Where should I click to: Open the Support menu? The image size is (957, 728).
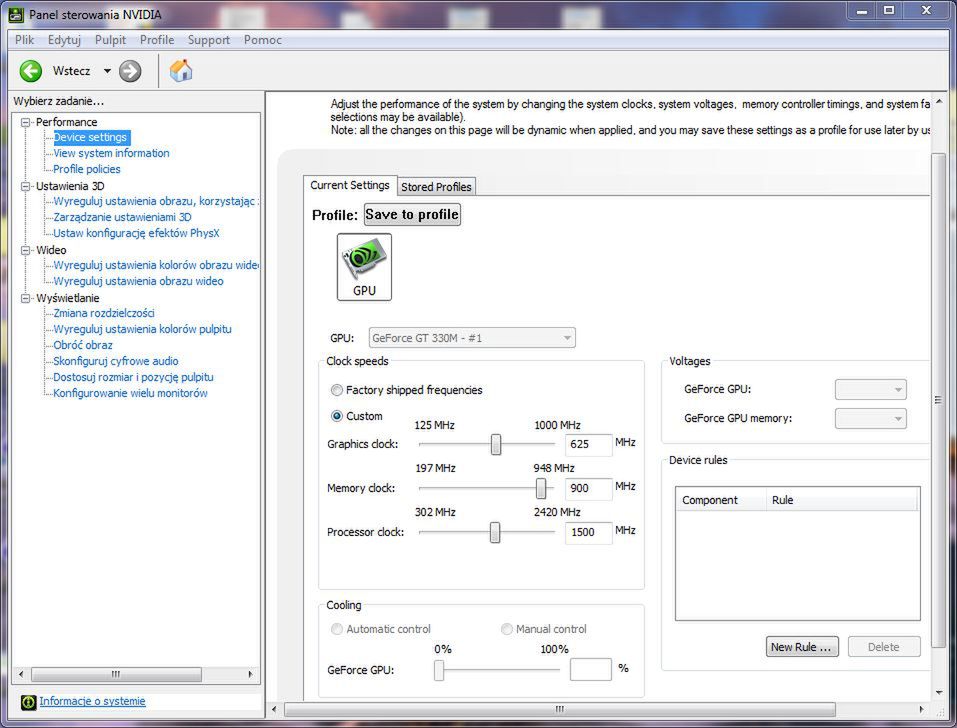209,40
